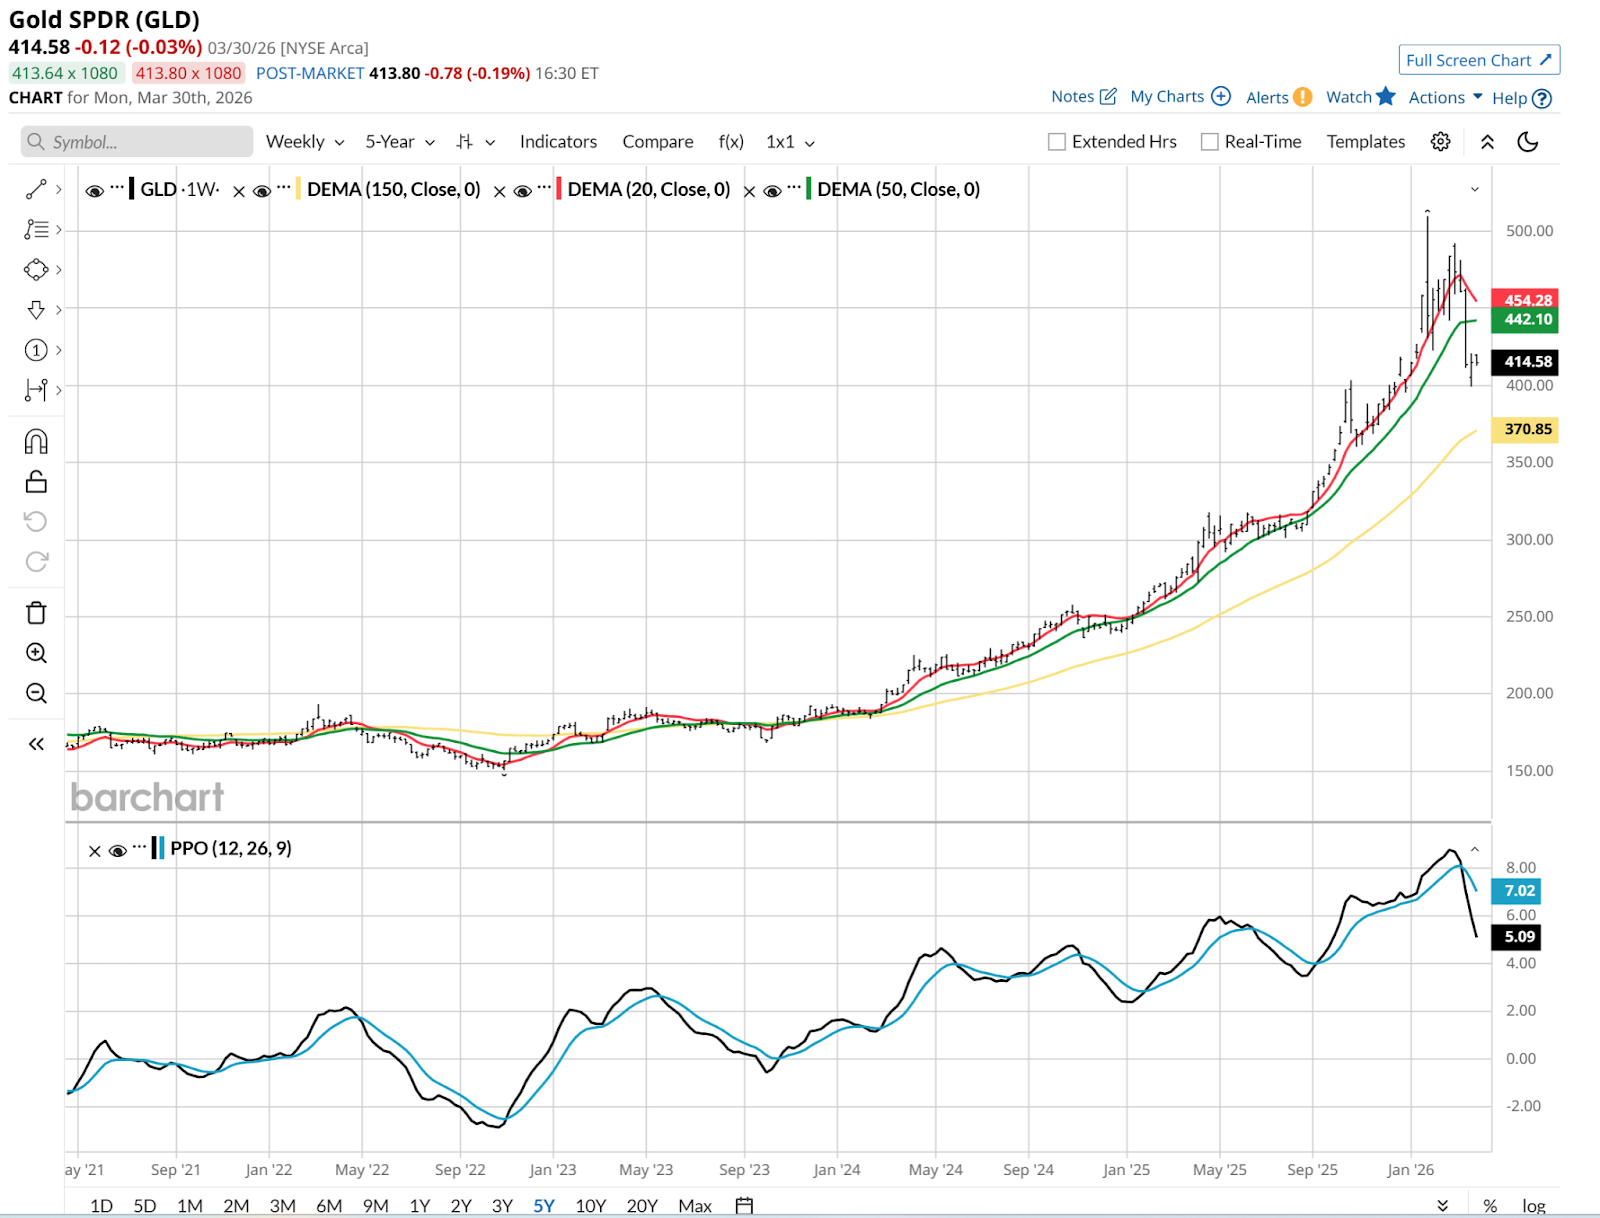Click the zoom out magnifier icon

pyautogui.click(x=36, y=693)
